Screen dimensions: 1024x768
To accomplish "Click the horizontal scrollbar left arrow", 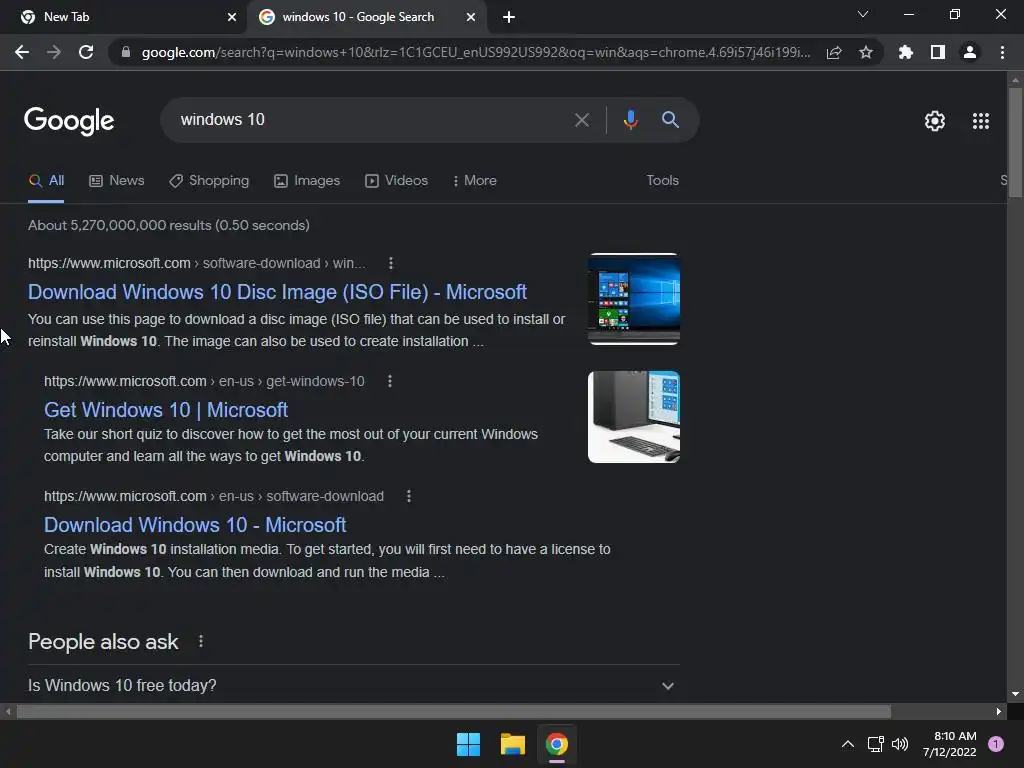I will click(8, 711).
